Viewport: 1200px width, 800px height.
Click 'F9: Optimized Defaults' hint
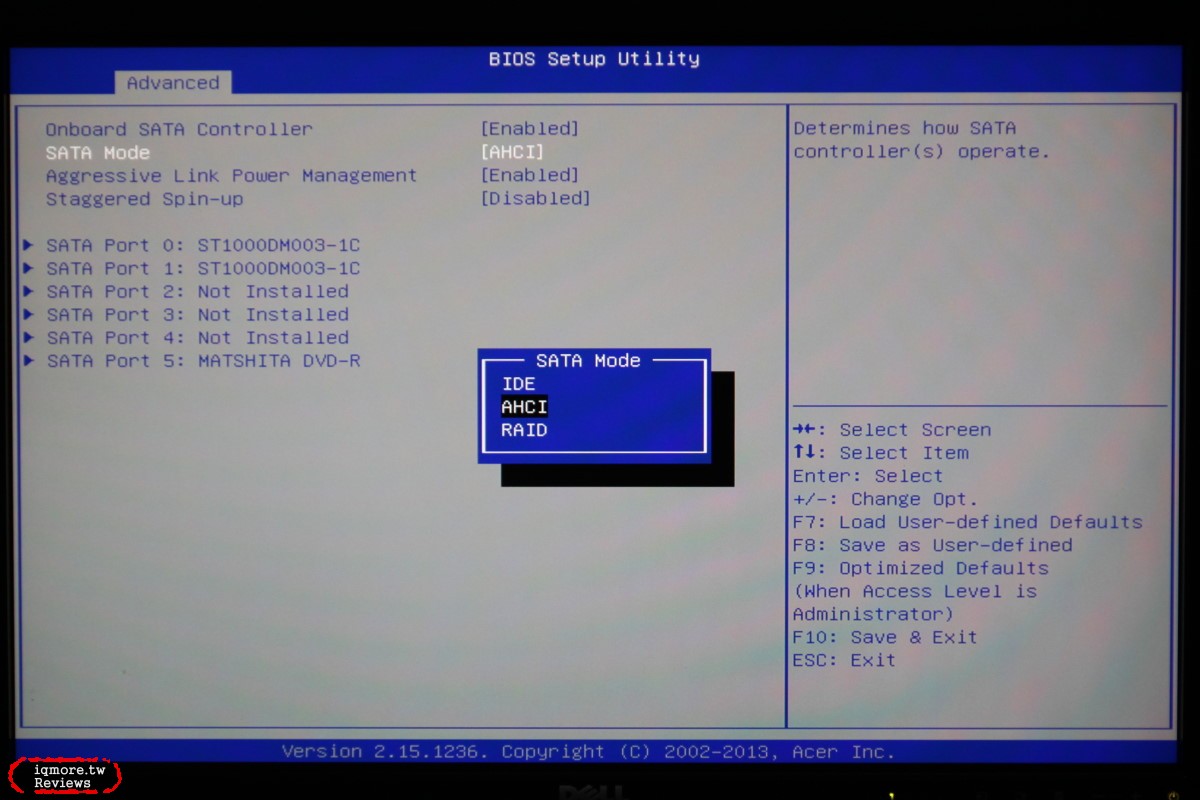tap(921, 568)
